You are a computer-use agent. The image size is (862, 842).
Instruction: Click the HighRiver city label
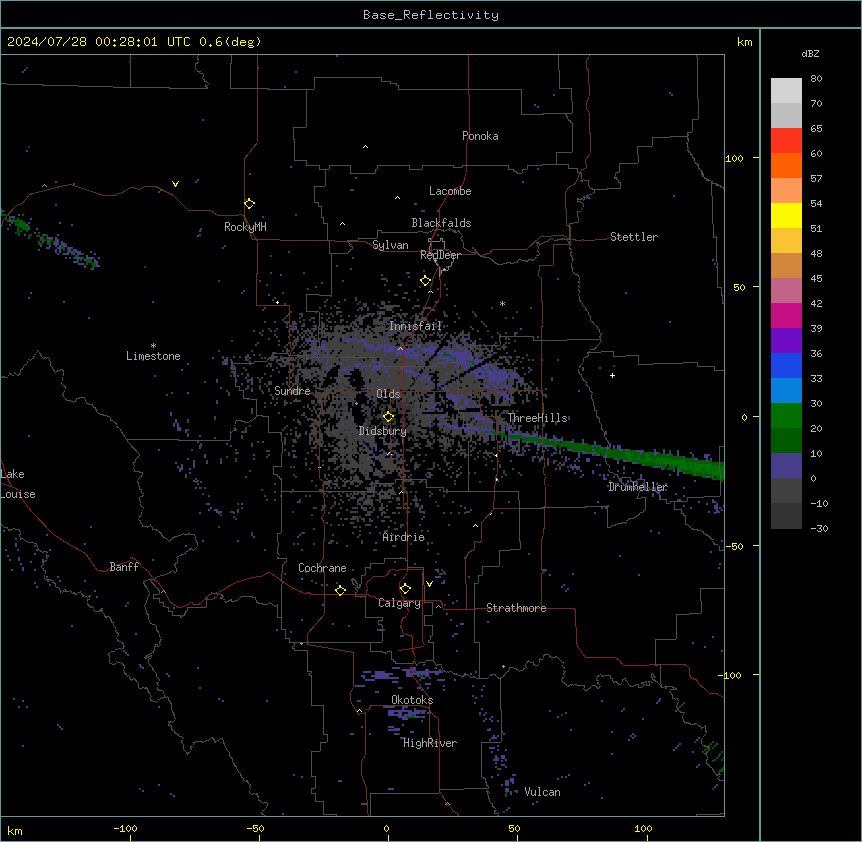[430, 743]
